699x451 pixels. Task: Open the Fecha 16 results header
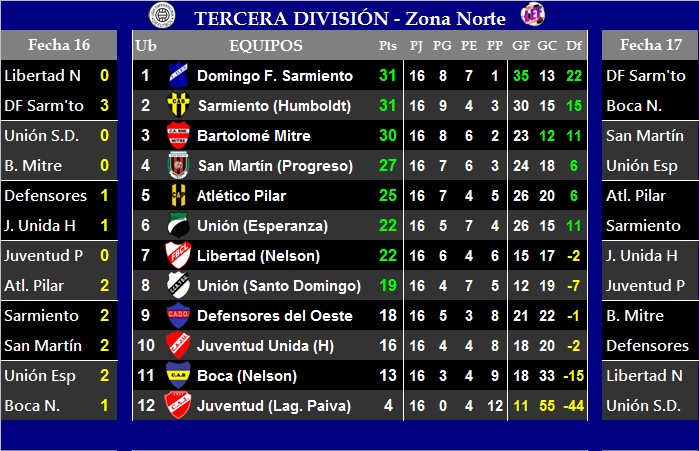click(x=59, y=45)
